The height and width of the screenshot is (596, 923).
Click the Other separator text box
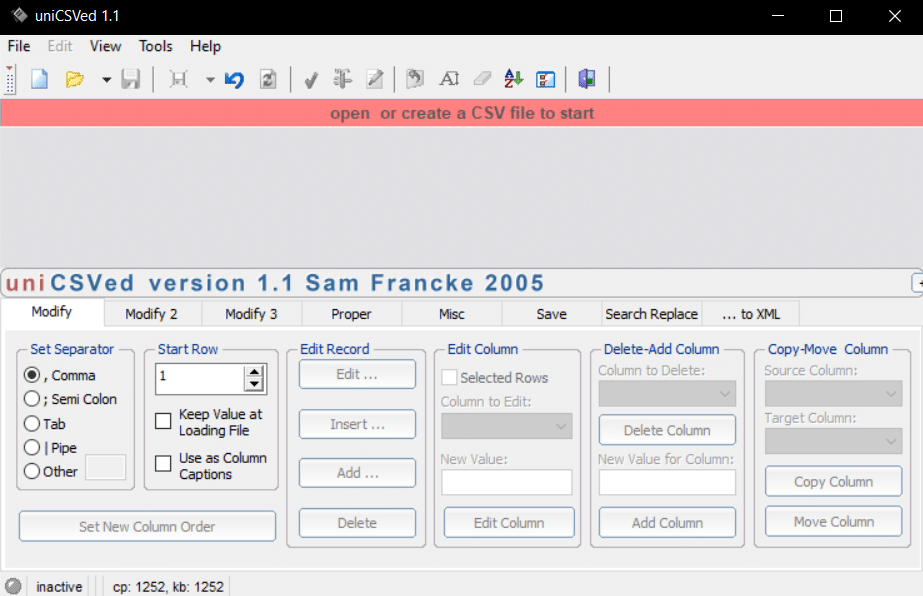pyautogui.click(x=105, y=468)
